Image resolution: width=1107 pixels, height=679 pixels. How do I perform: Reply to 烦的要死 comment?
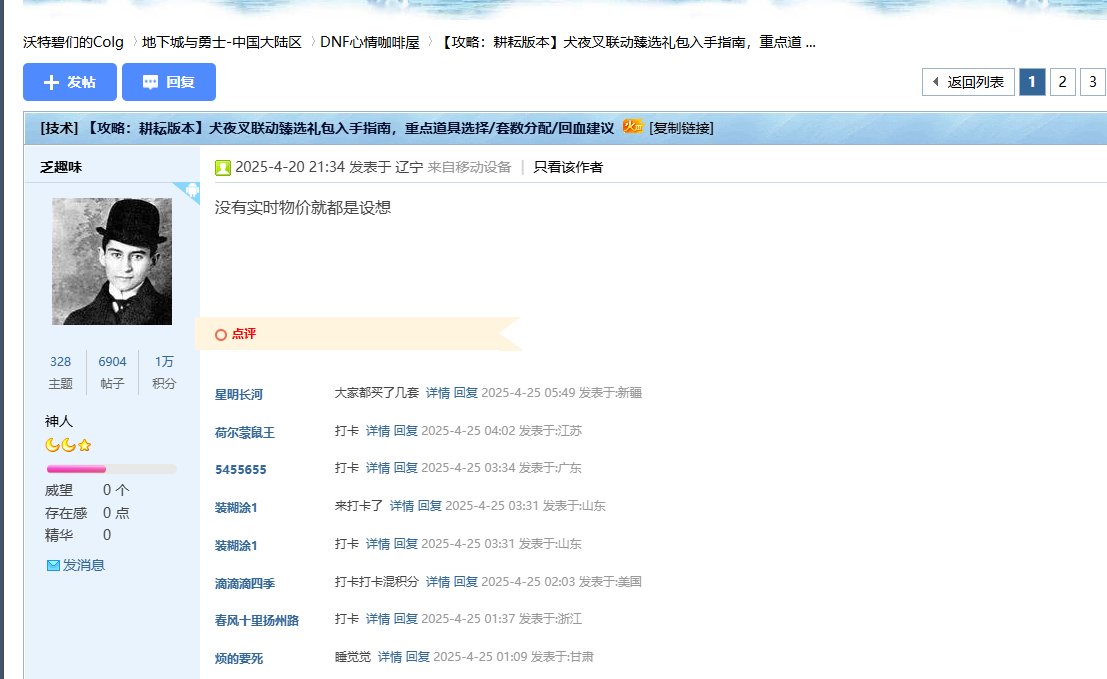tap(417, 657)
